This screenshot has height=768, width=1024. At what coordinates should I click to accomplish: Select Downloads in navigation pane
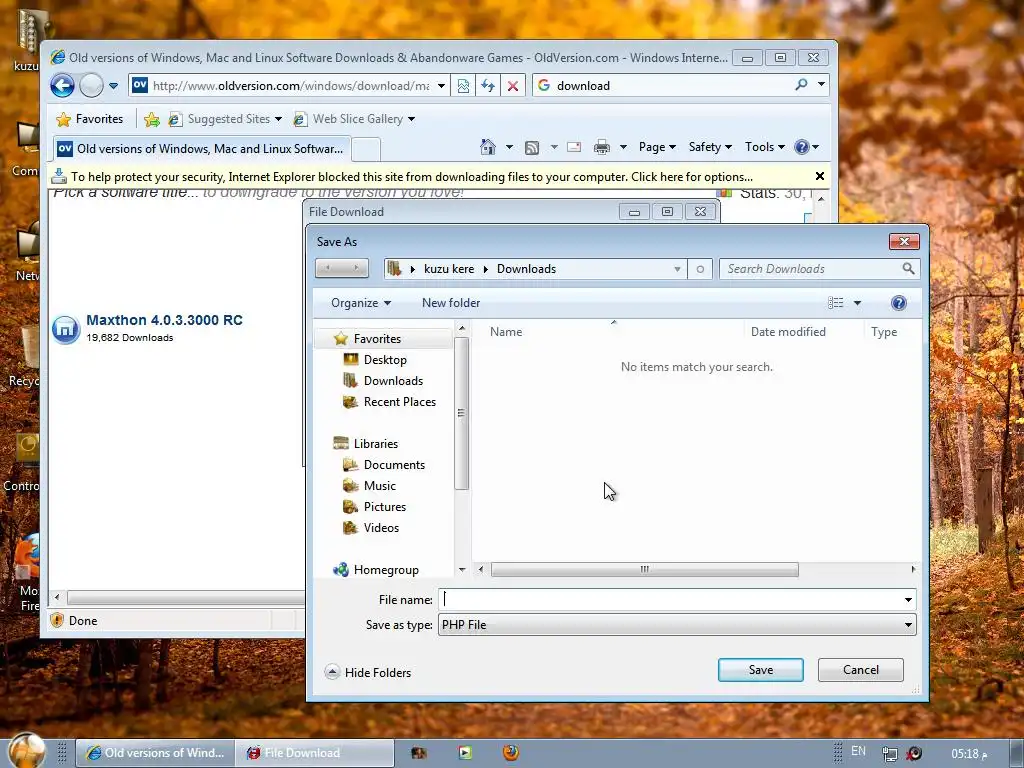pyautogui.click(x=393, y=381)
